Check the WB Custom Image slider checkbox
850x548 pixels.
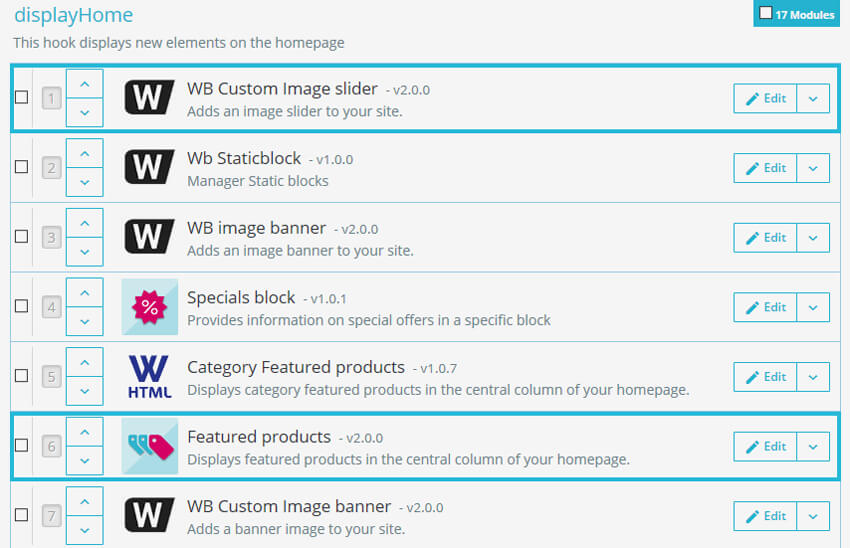click(22, 98)
